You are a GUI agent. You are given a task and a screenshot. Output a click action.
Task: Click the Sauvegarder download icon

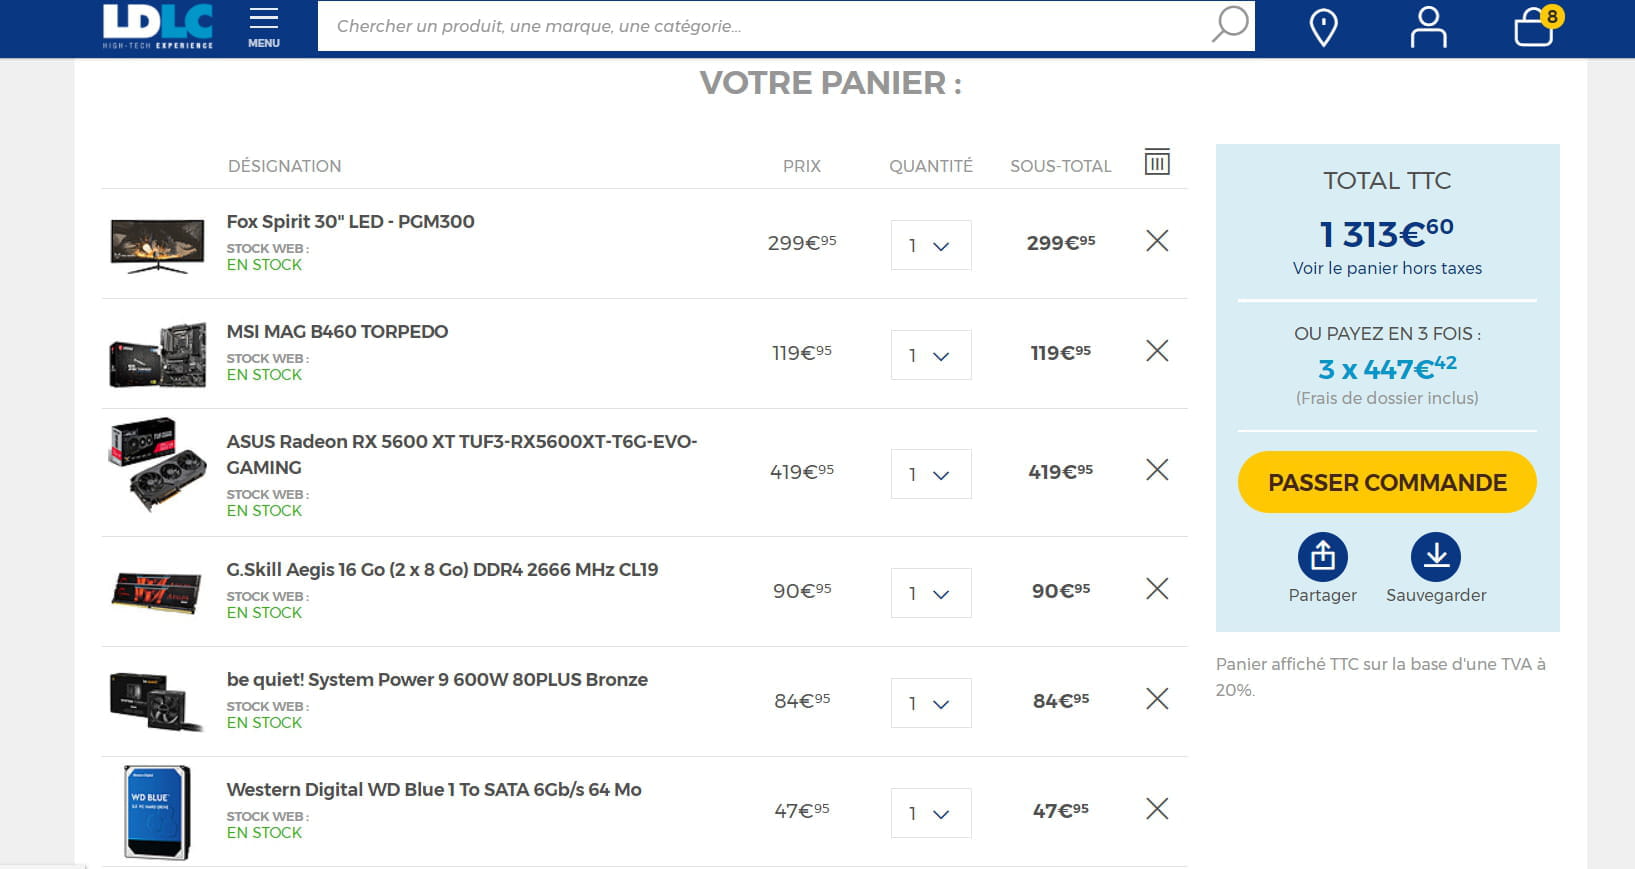click(x=1436, y=556)
